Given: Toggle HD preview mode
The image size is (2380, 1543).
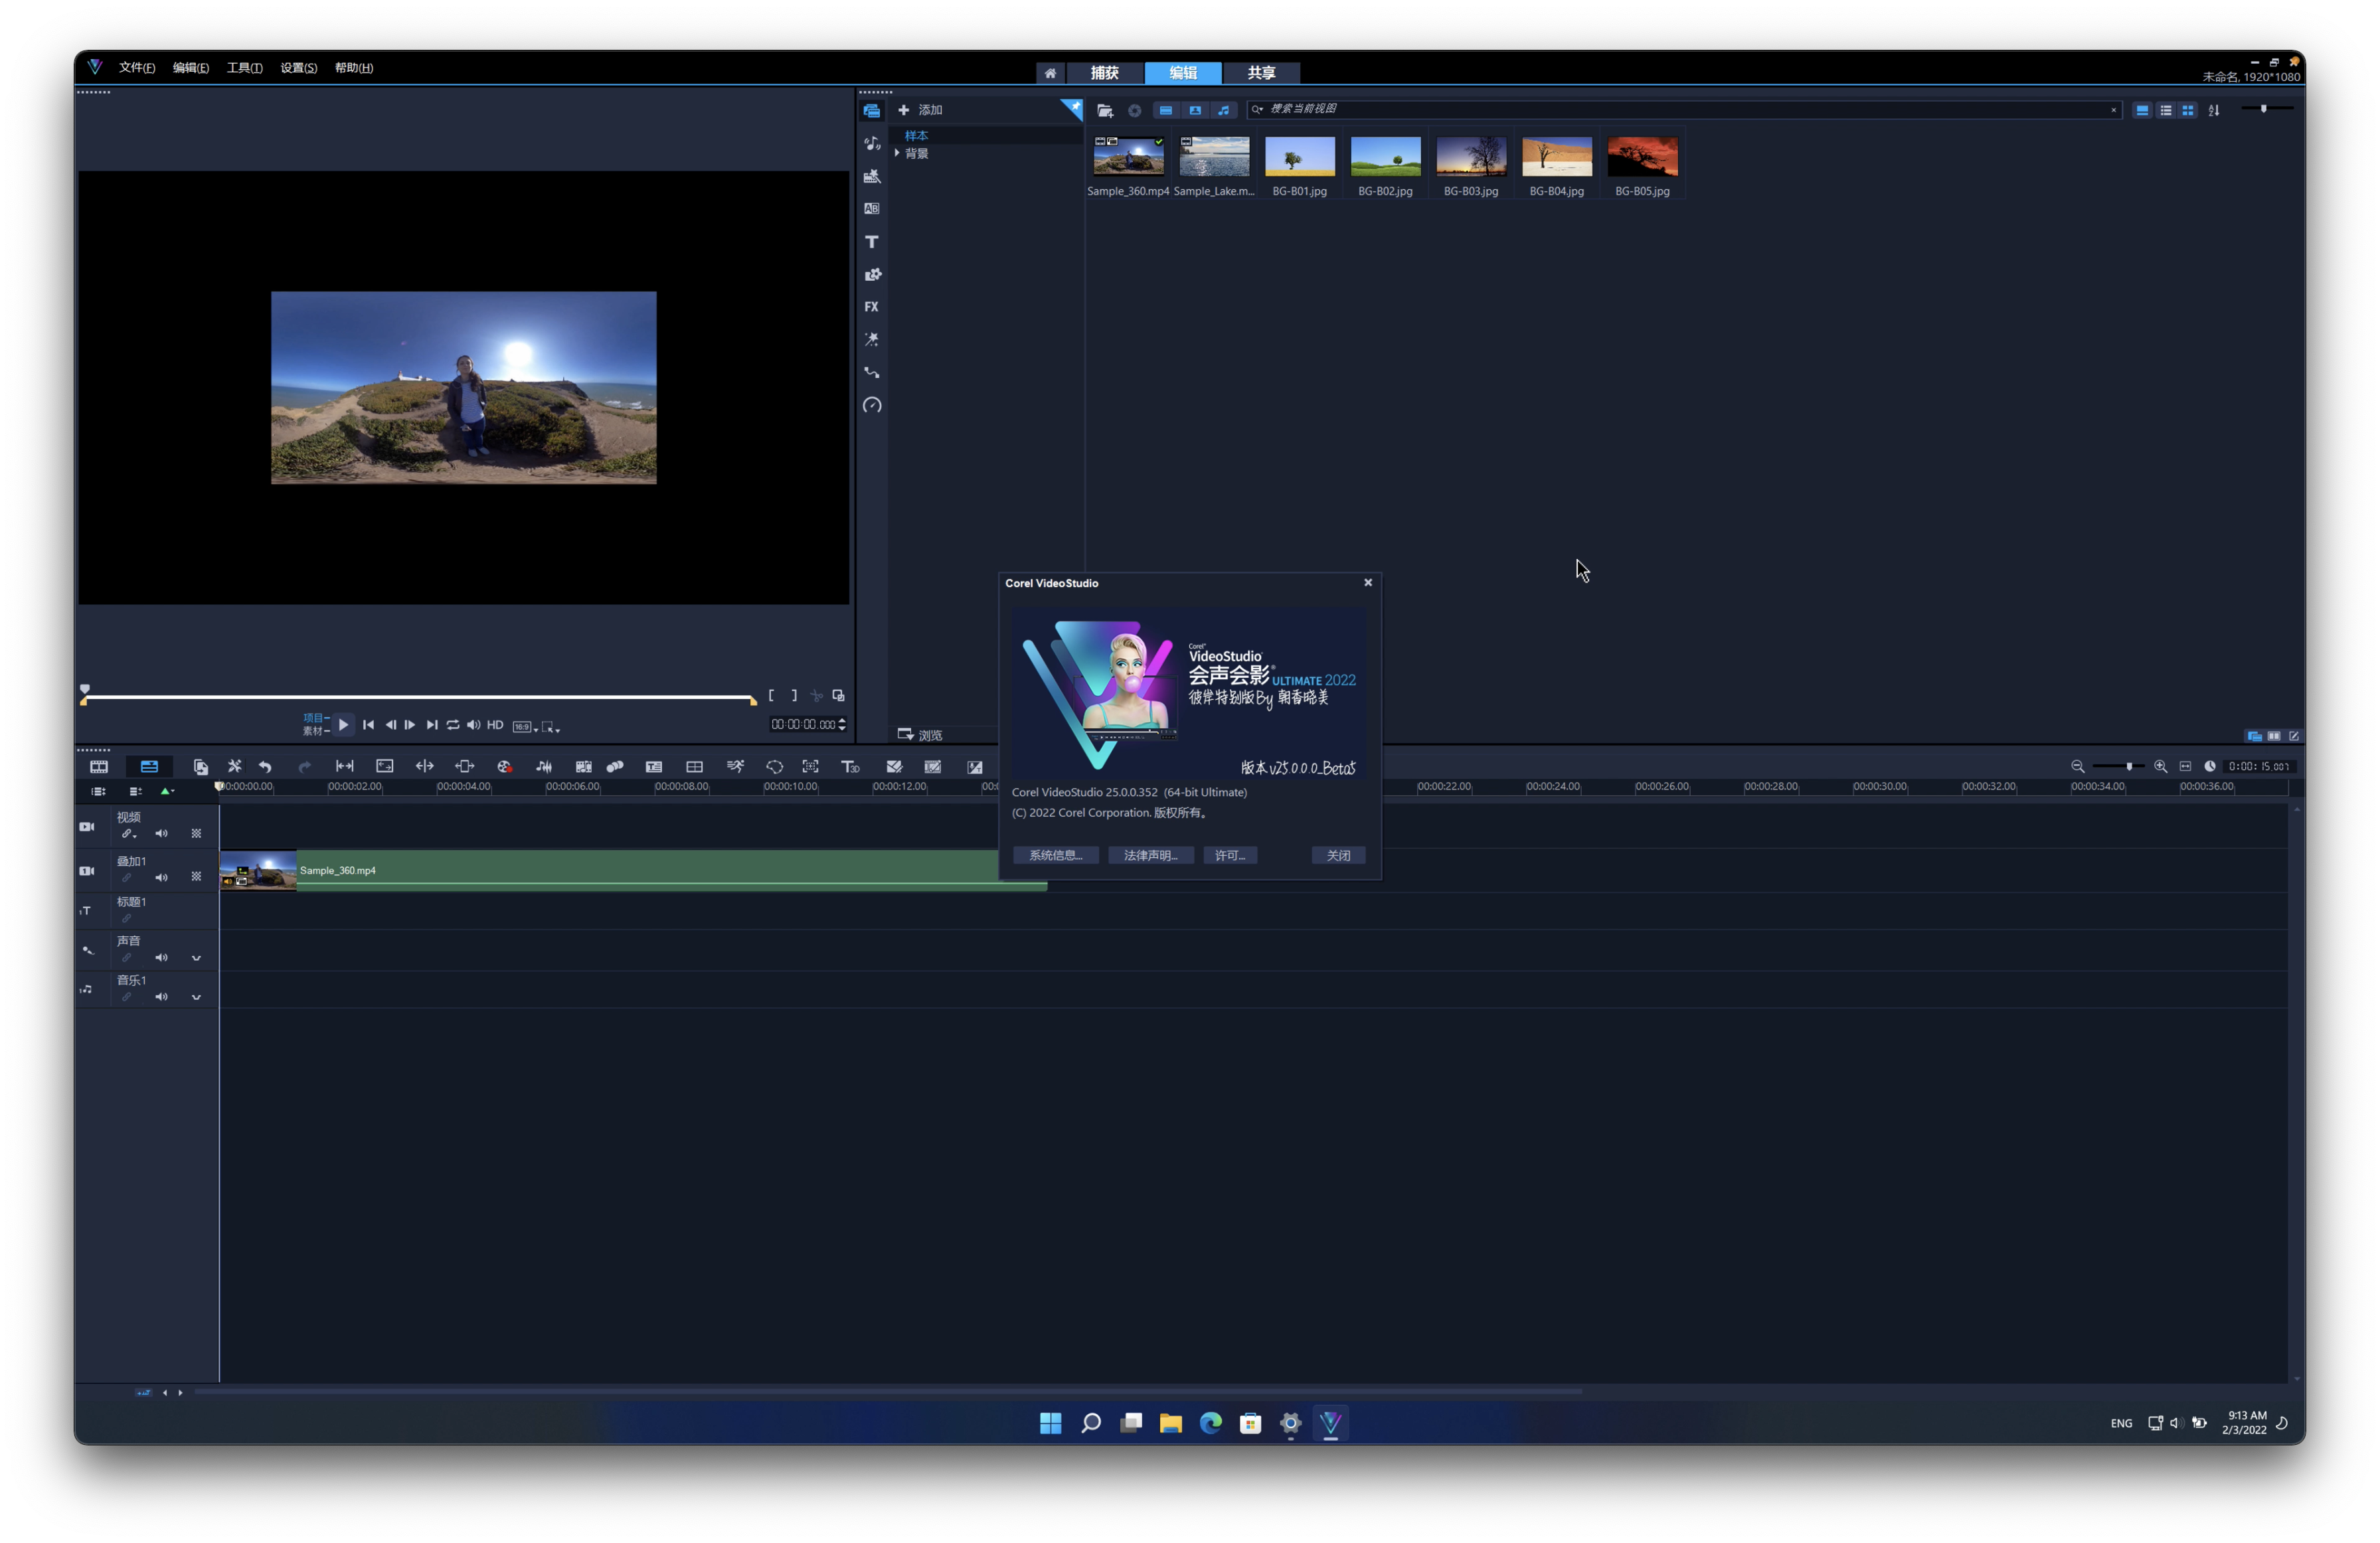Looking at the screenshot, I should point(495,725).
